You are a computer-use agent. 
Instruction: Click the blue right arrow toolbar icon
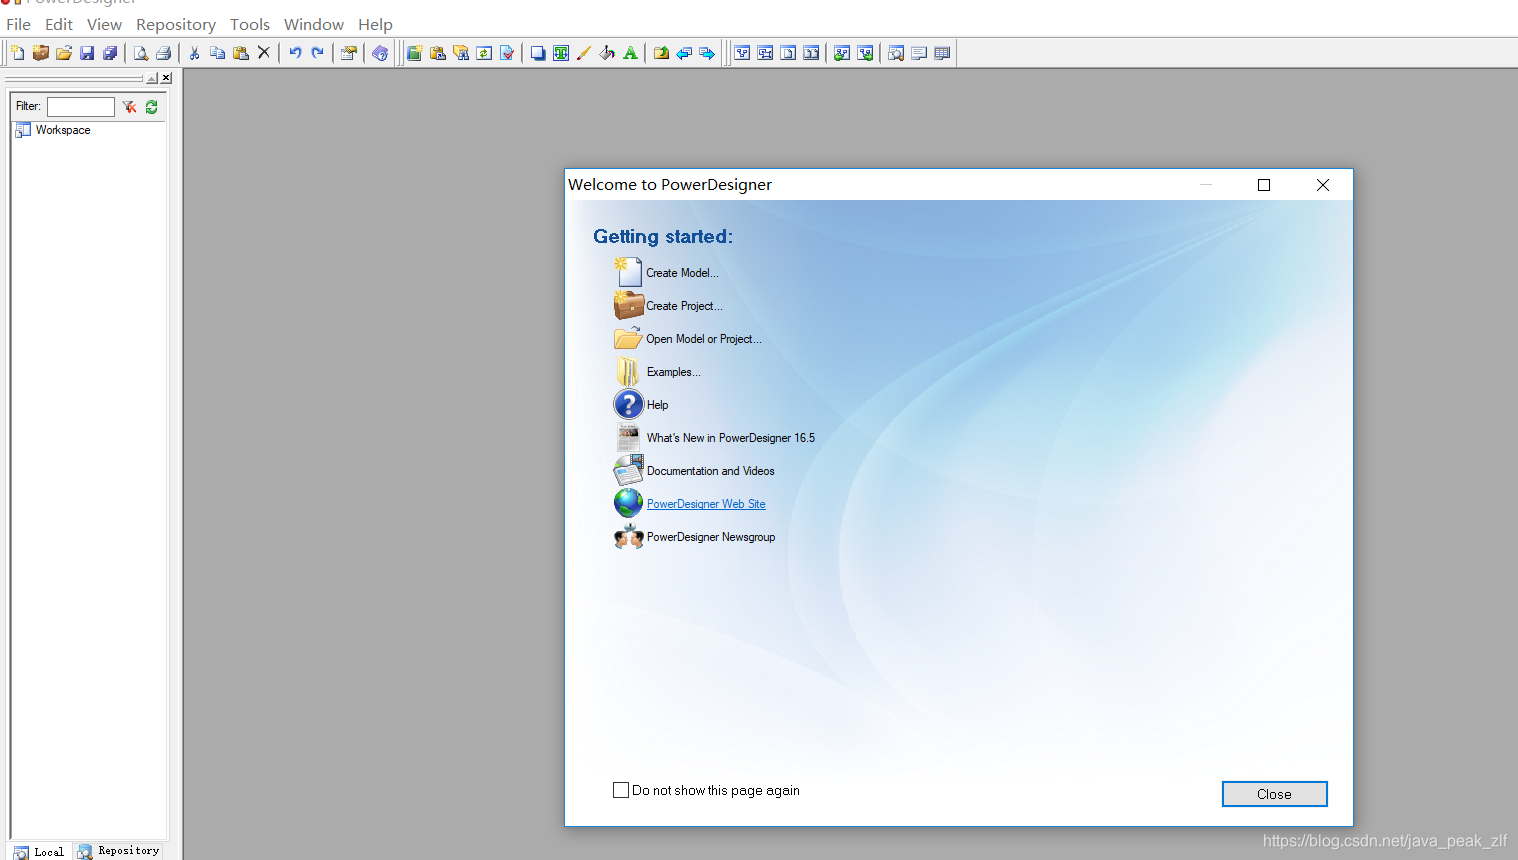point(707,53)
